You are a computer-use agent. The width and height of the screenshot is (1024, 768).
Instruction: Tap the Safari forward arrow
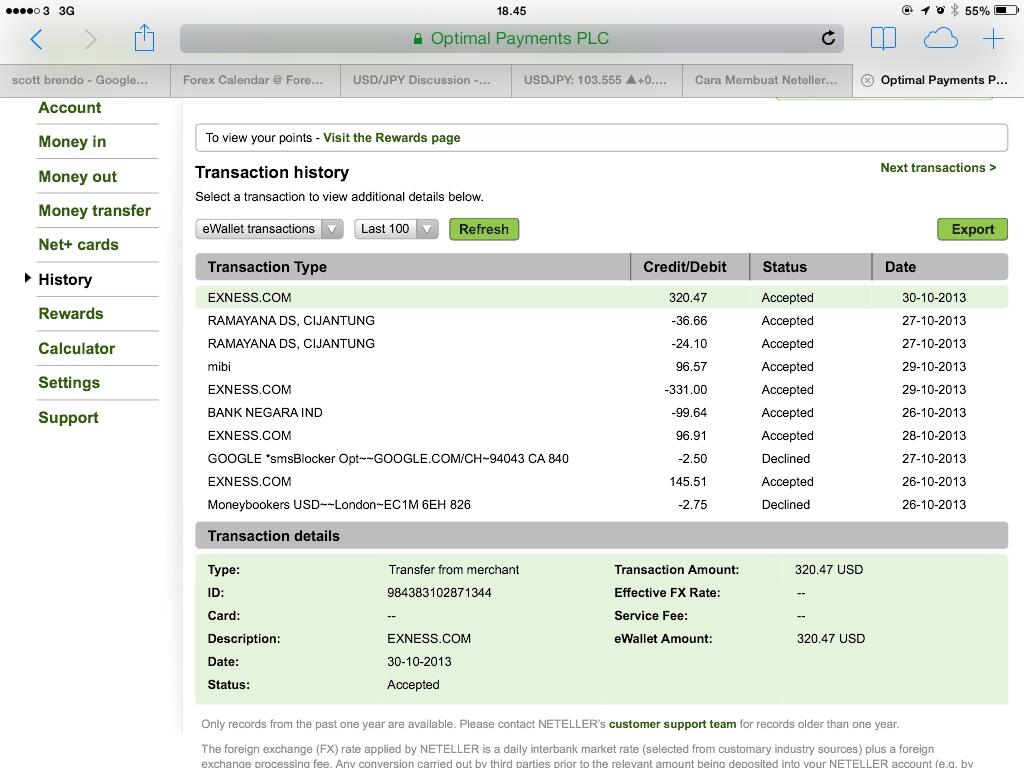[90, 39]
